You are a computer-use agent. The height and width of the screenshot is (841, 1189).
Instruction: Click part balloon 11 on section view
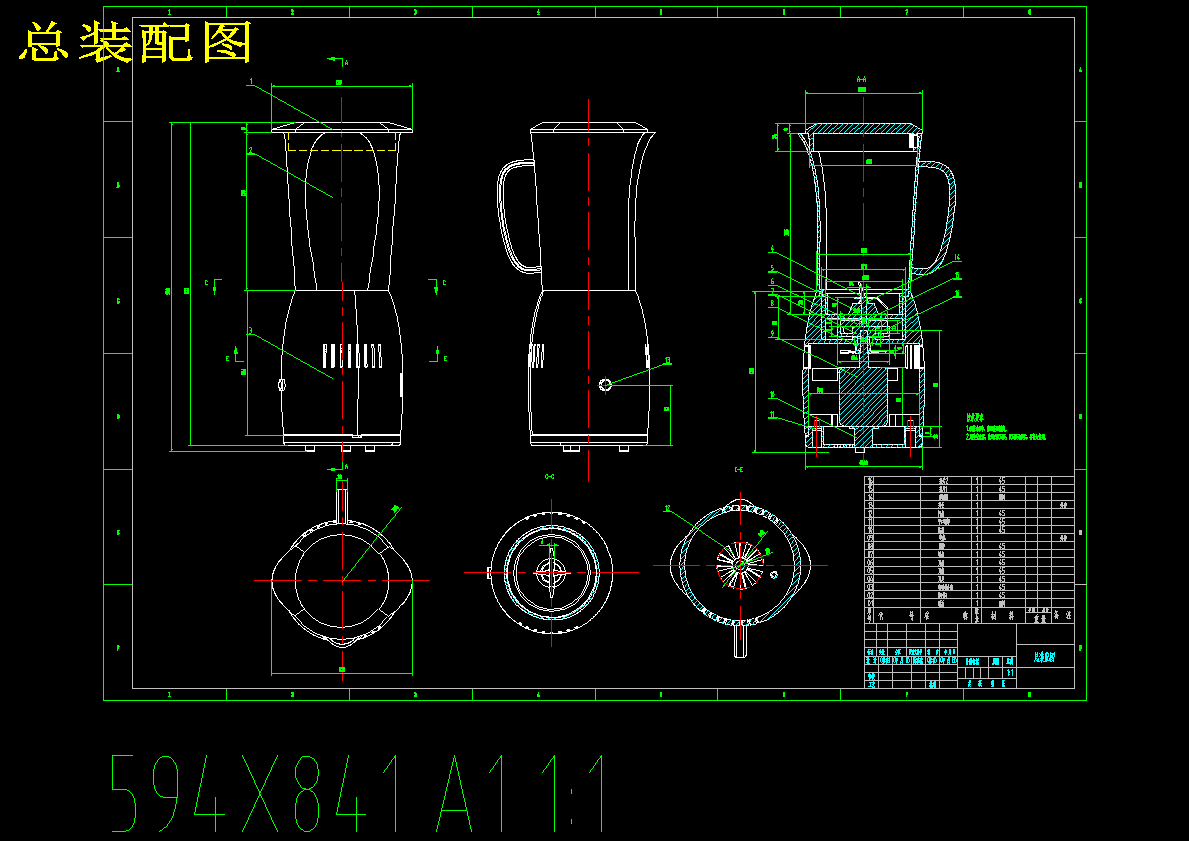pyautogui.click(x=772, y=414)
